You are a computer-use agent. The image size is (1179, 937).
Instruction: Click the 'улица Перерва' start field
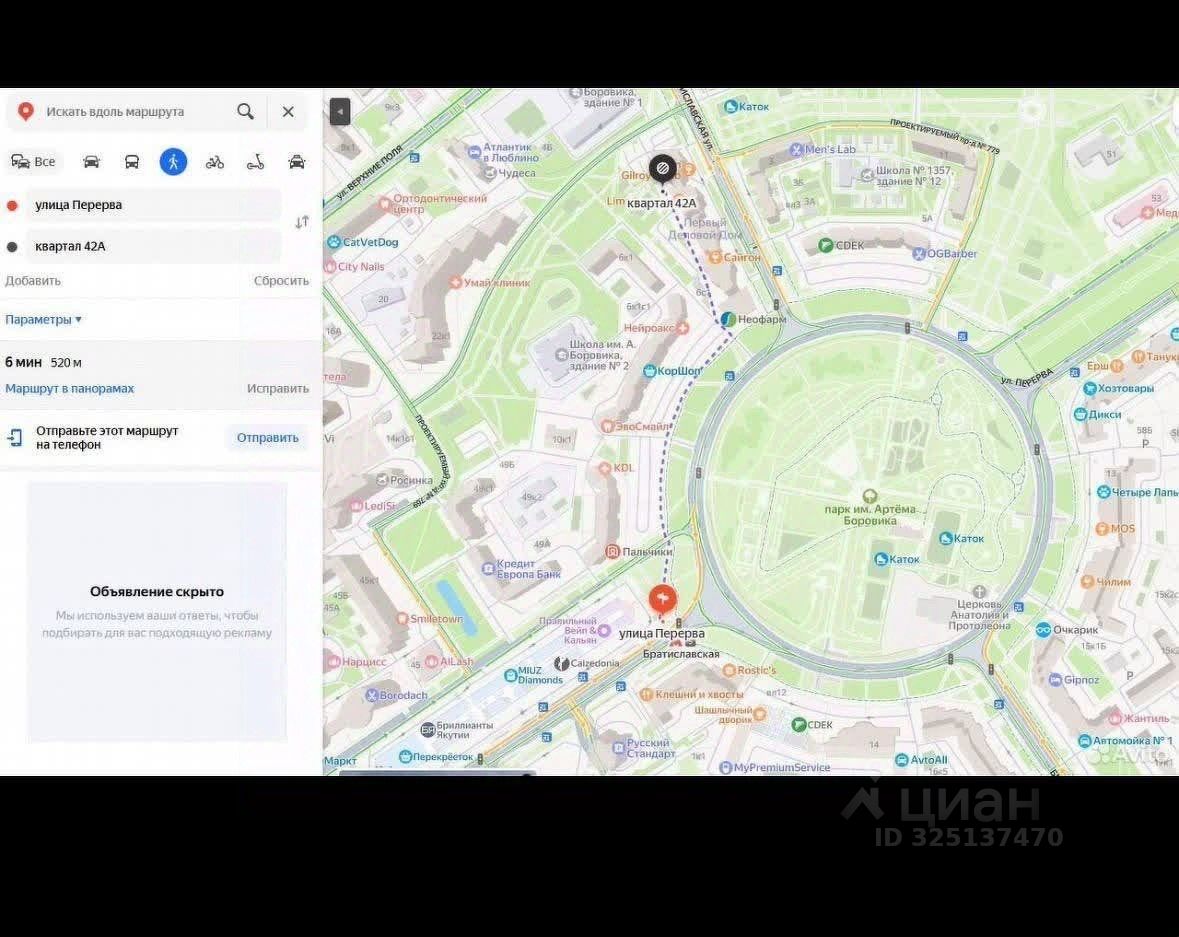pyautogui.click(x=150, y=205)
